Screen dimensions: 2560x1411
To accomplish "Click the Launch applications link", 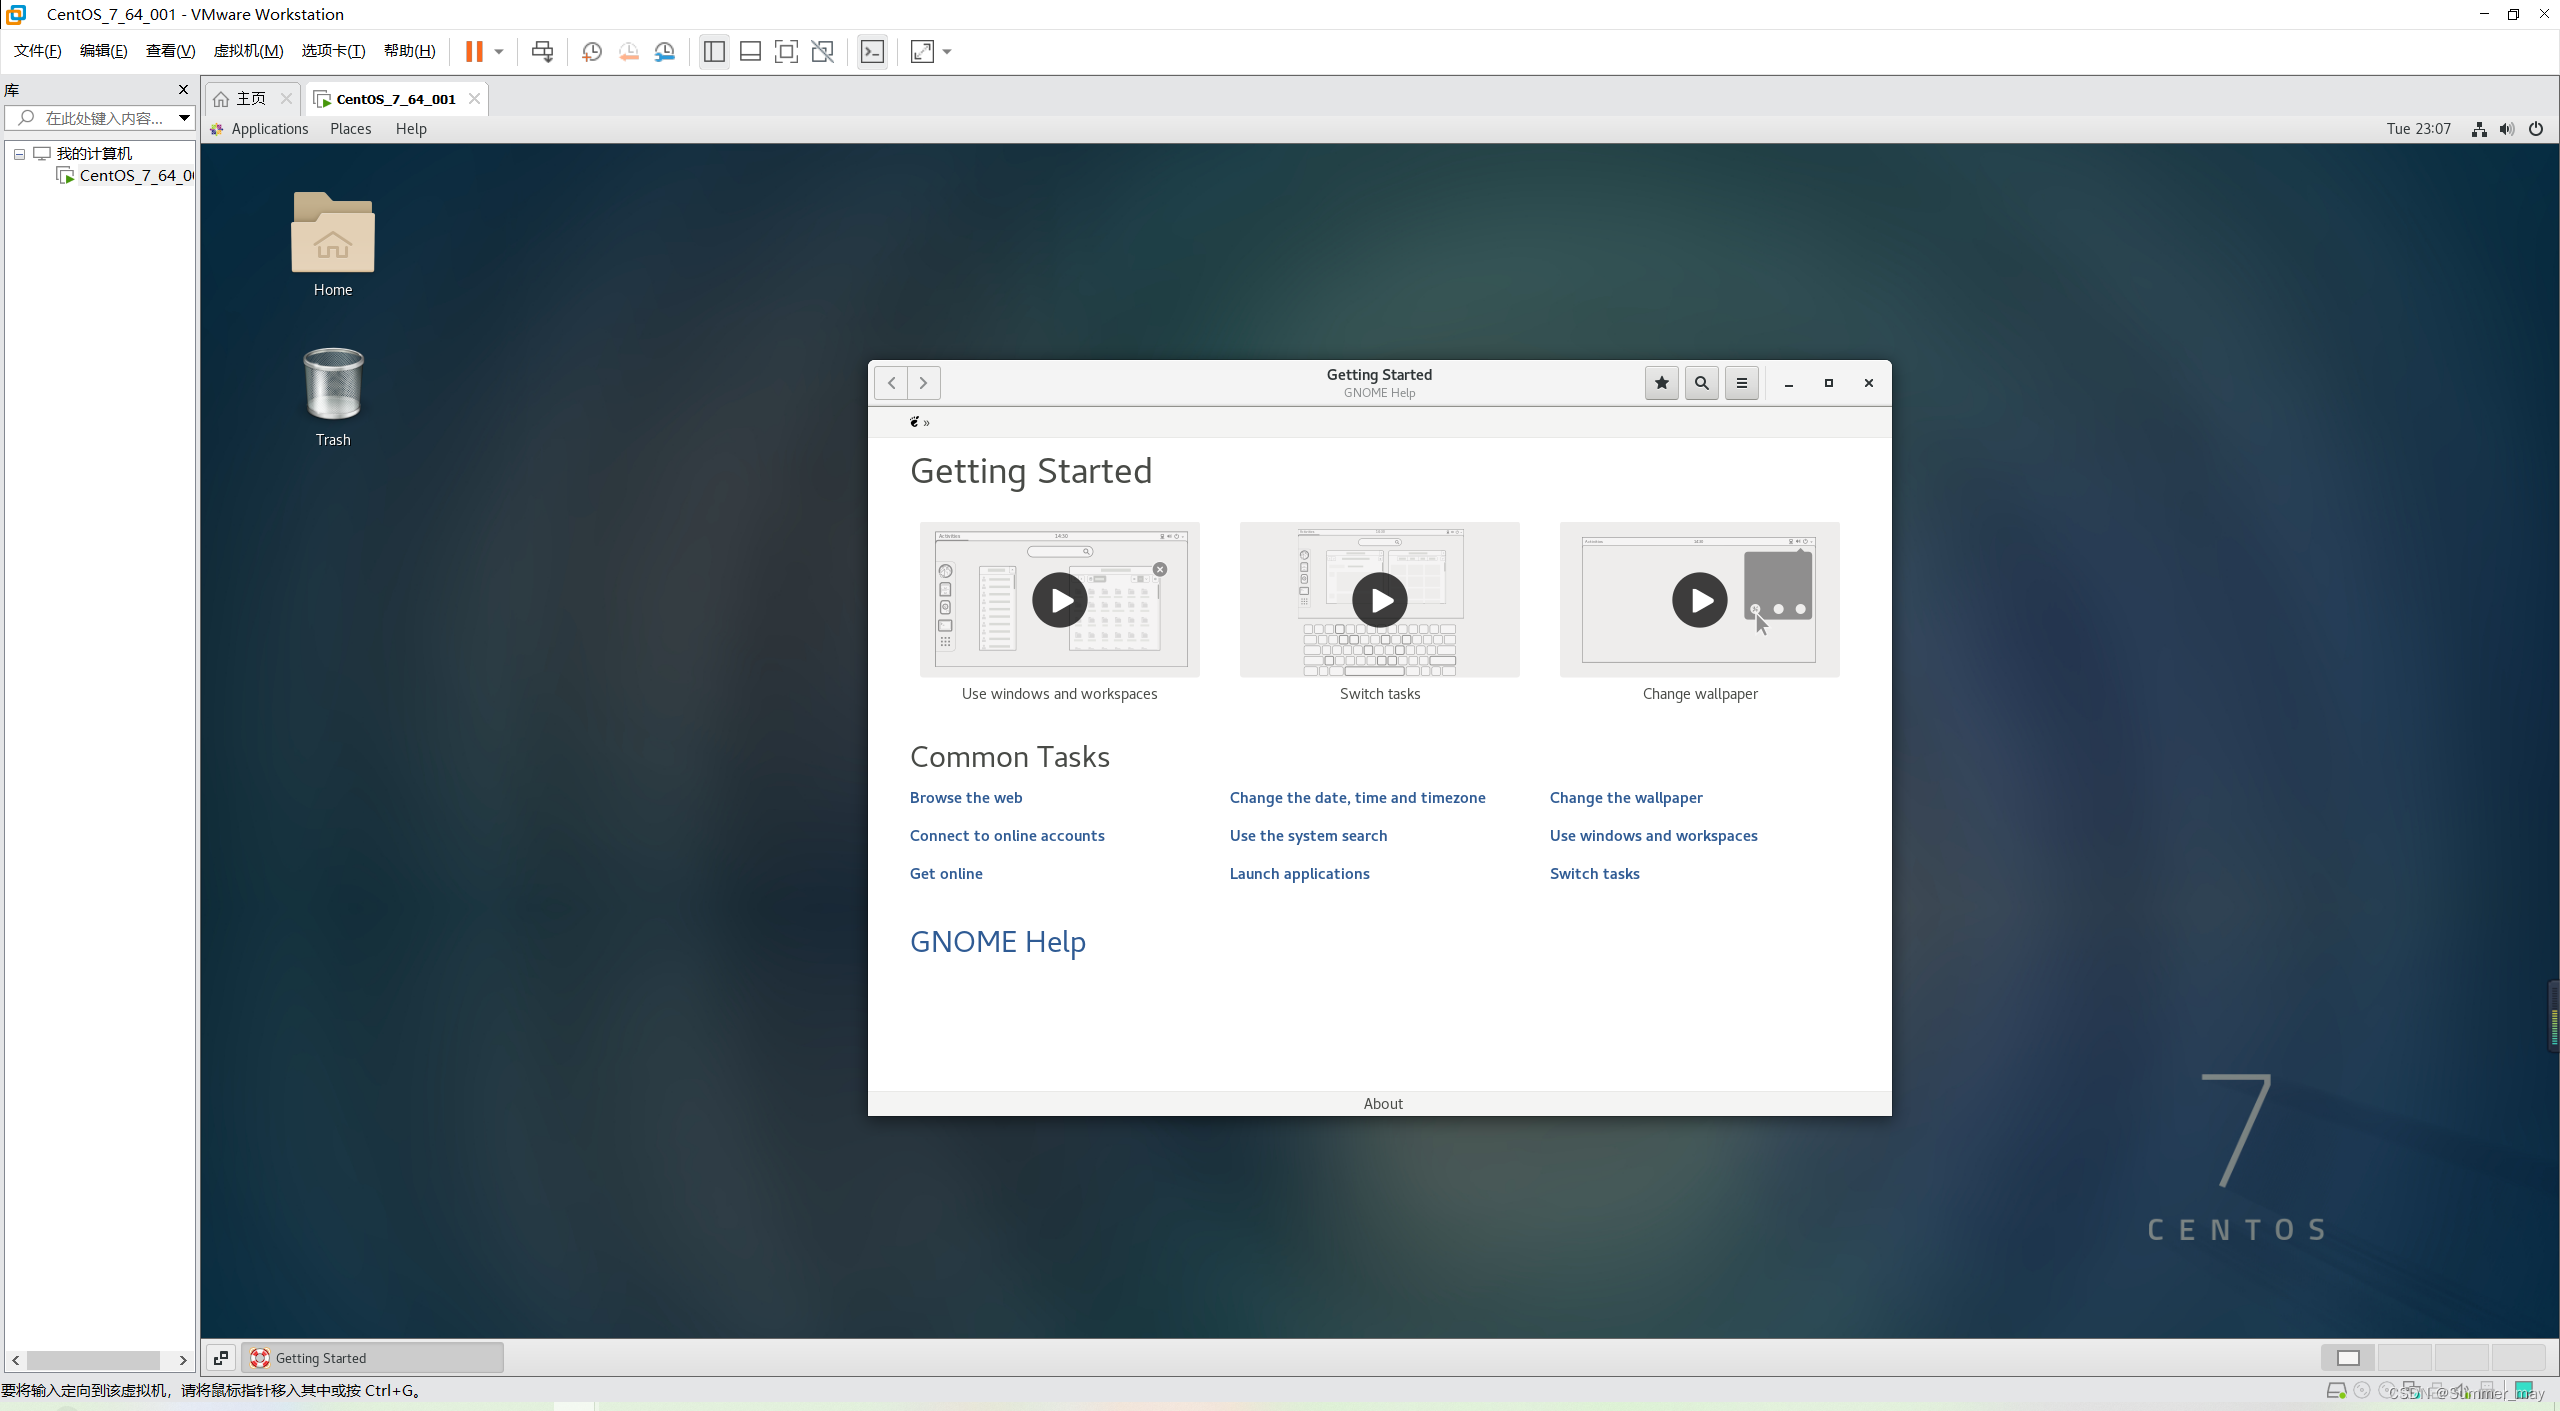I will click(1299, 873).
